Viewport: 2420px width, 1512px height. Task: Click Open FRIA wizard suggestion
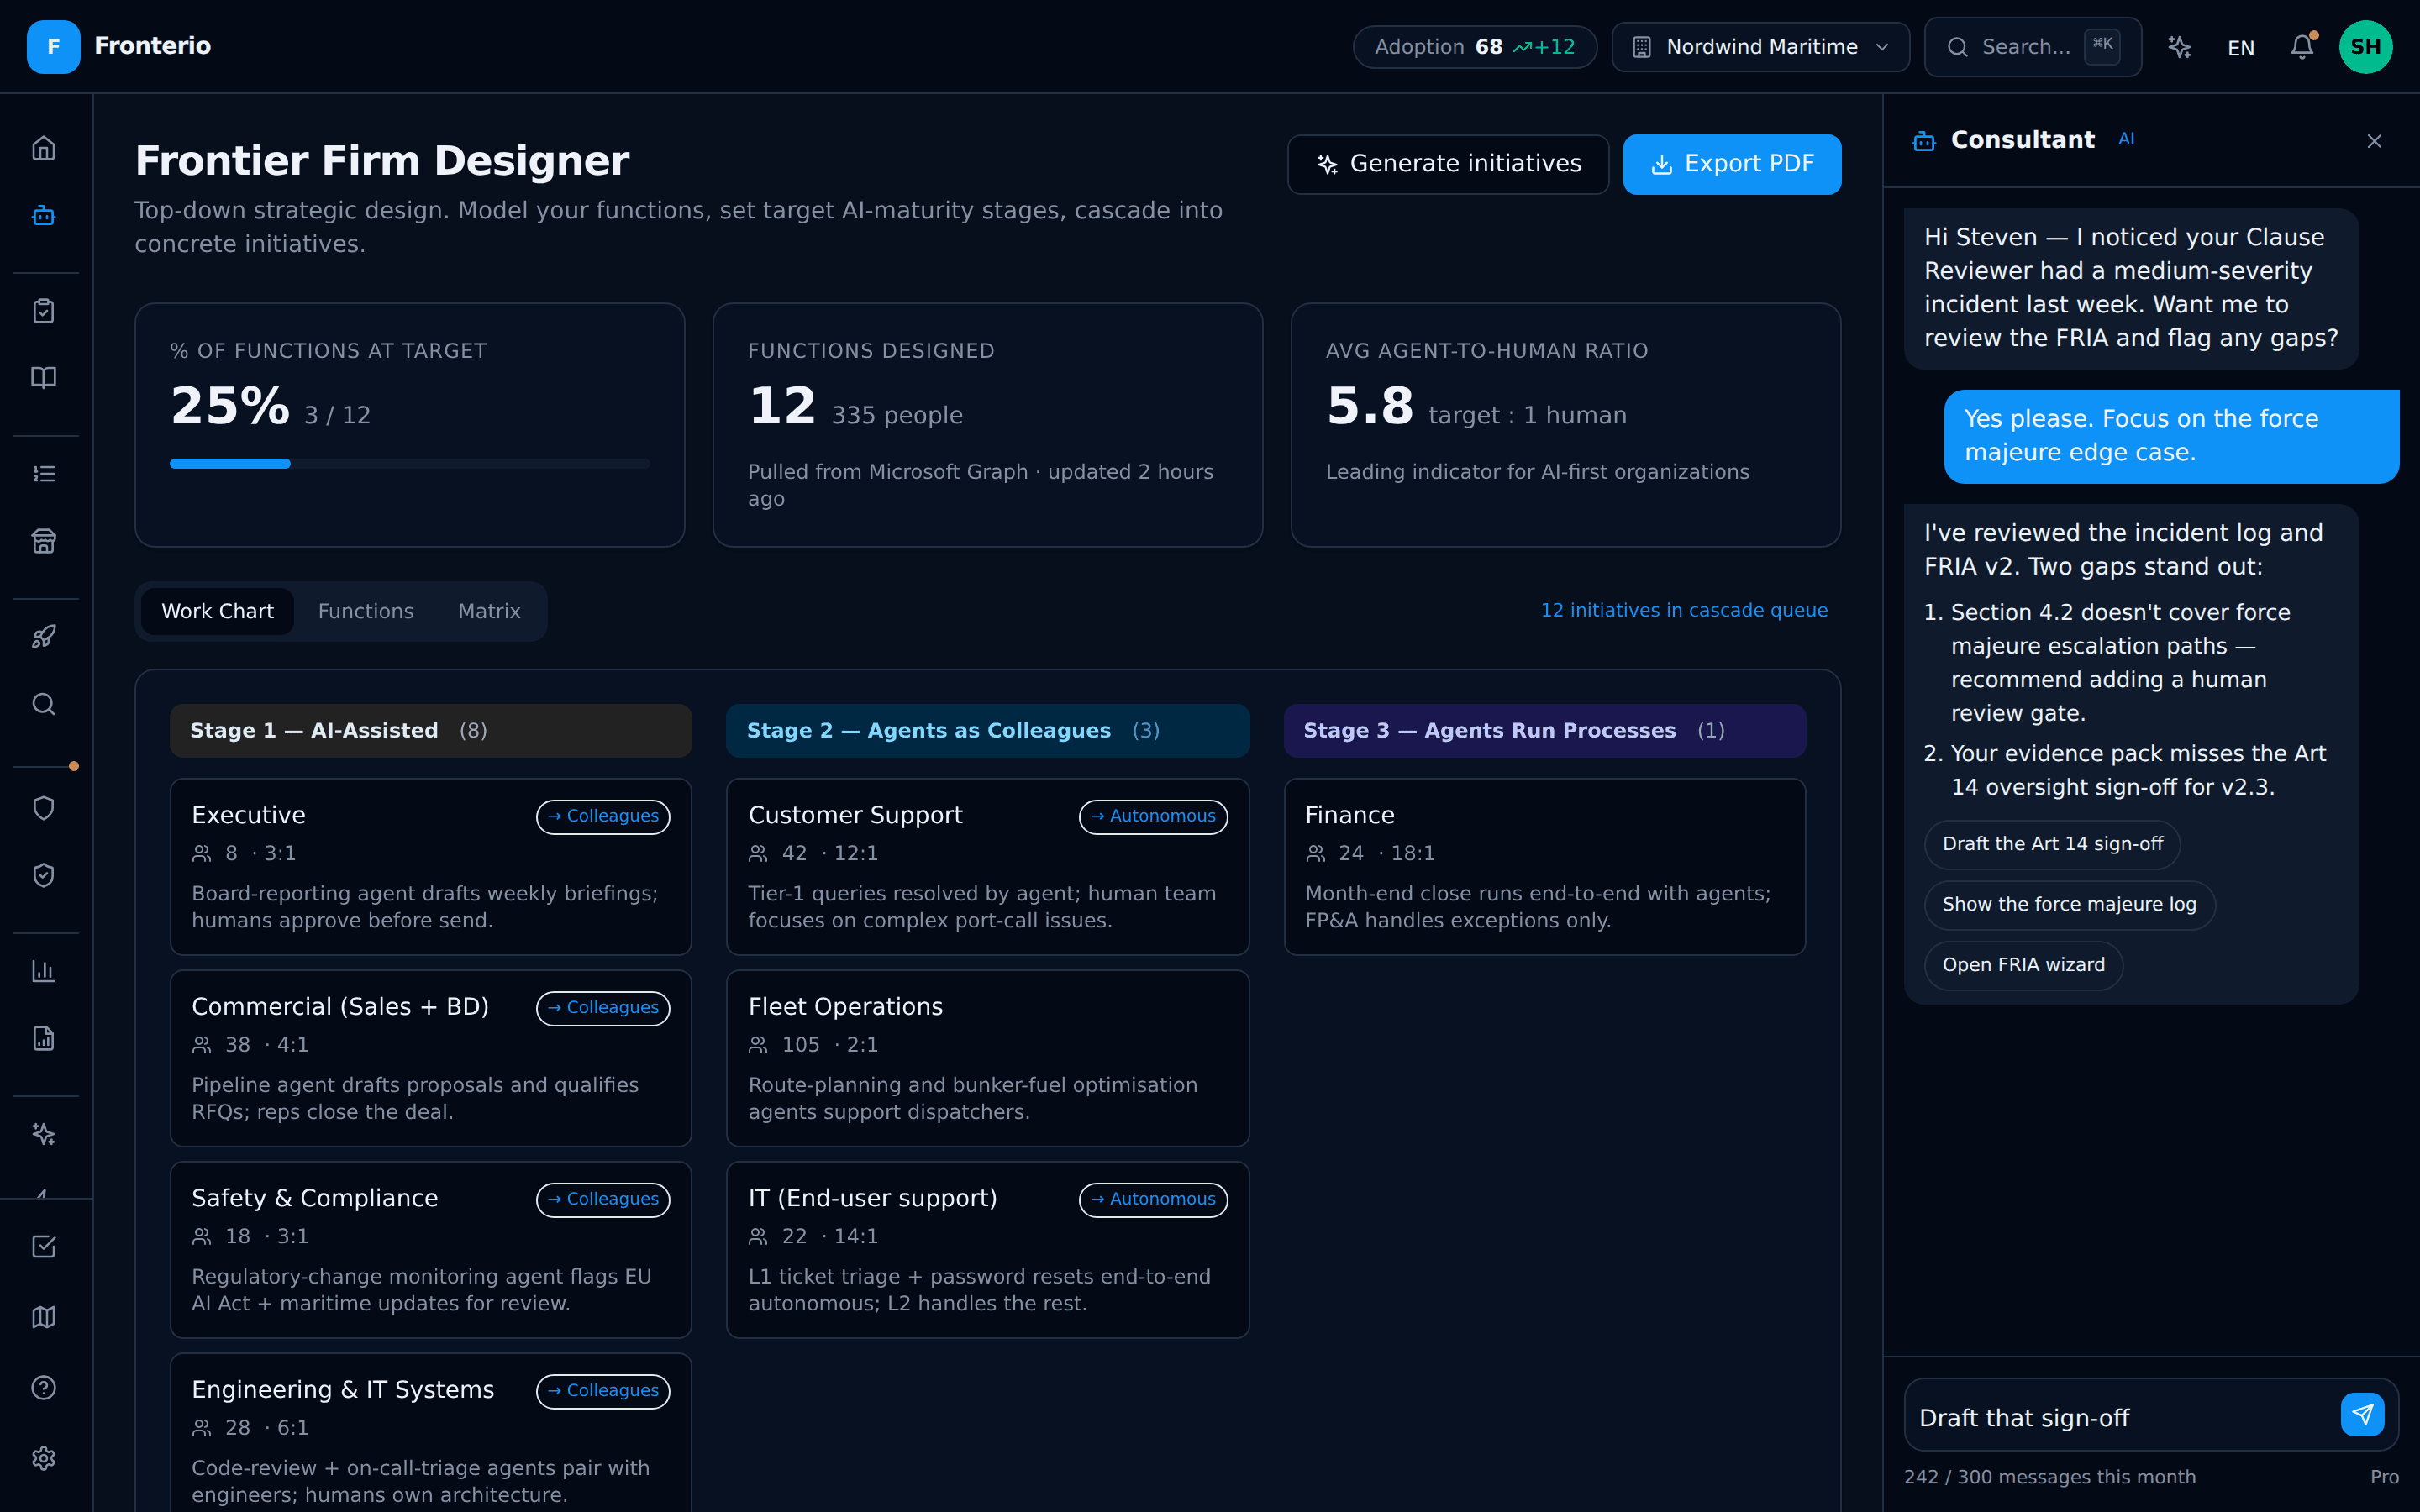click(x=2023, y=965)
